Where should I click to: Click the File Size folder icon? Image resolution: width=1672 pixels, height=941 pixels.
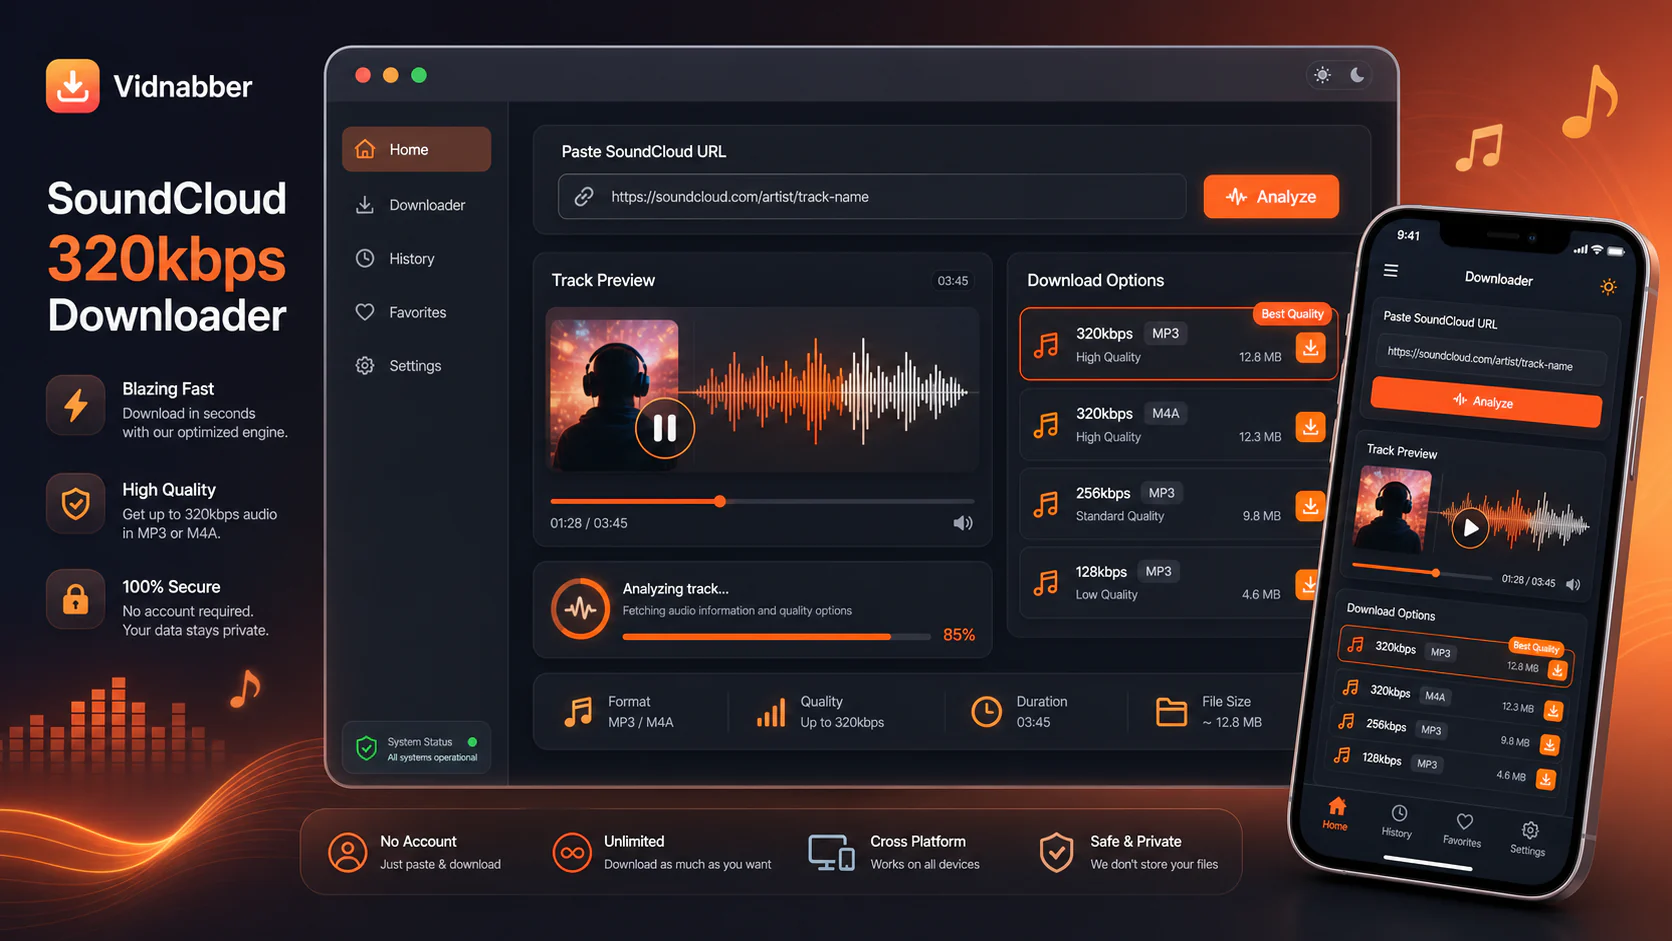(1171, 712)
